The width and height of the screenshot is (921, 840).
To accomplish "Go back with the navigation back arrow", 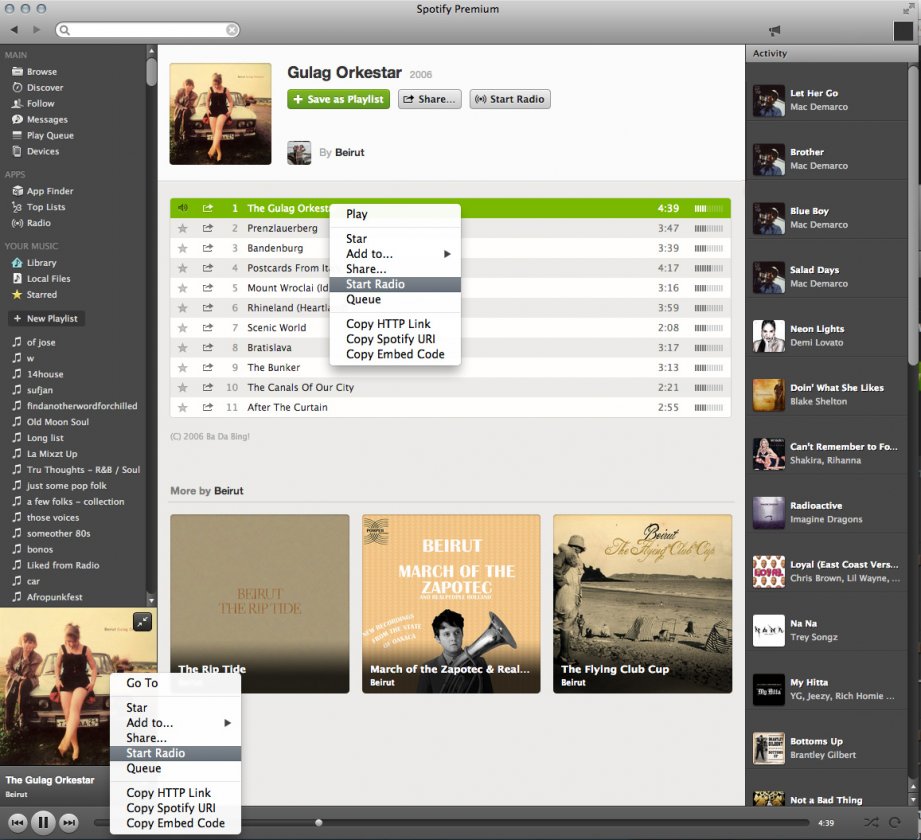I will pyautogui.click(x=14, y=29).
